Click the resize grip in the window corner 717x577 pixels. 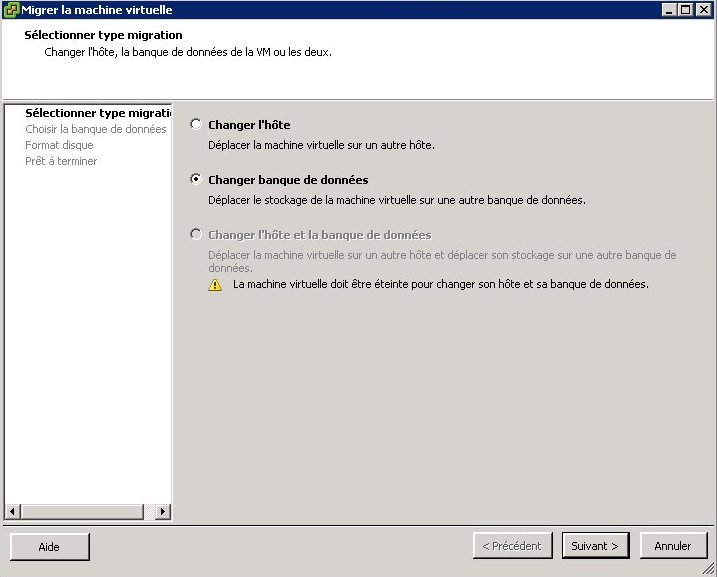(708, 568)
